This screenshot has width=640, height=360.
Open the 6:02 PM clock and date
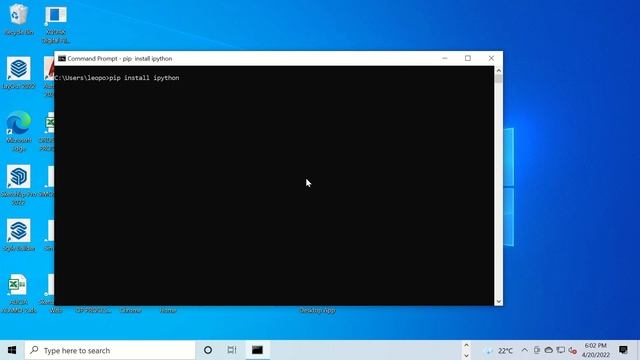tap(596, 350)
